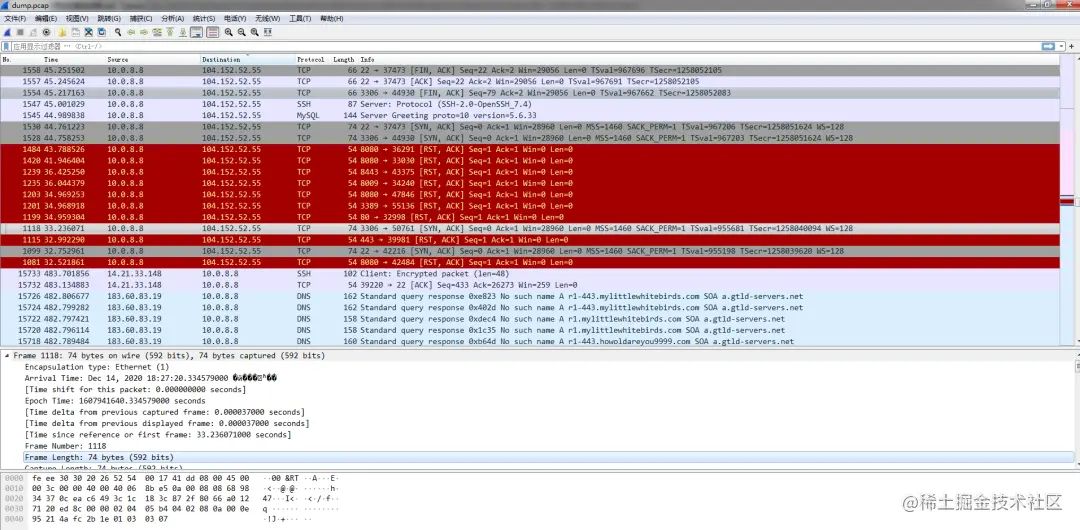Click the restart current capture icon
The width and height of the screenshot is (1080, 530).
33,32
